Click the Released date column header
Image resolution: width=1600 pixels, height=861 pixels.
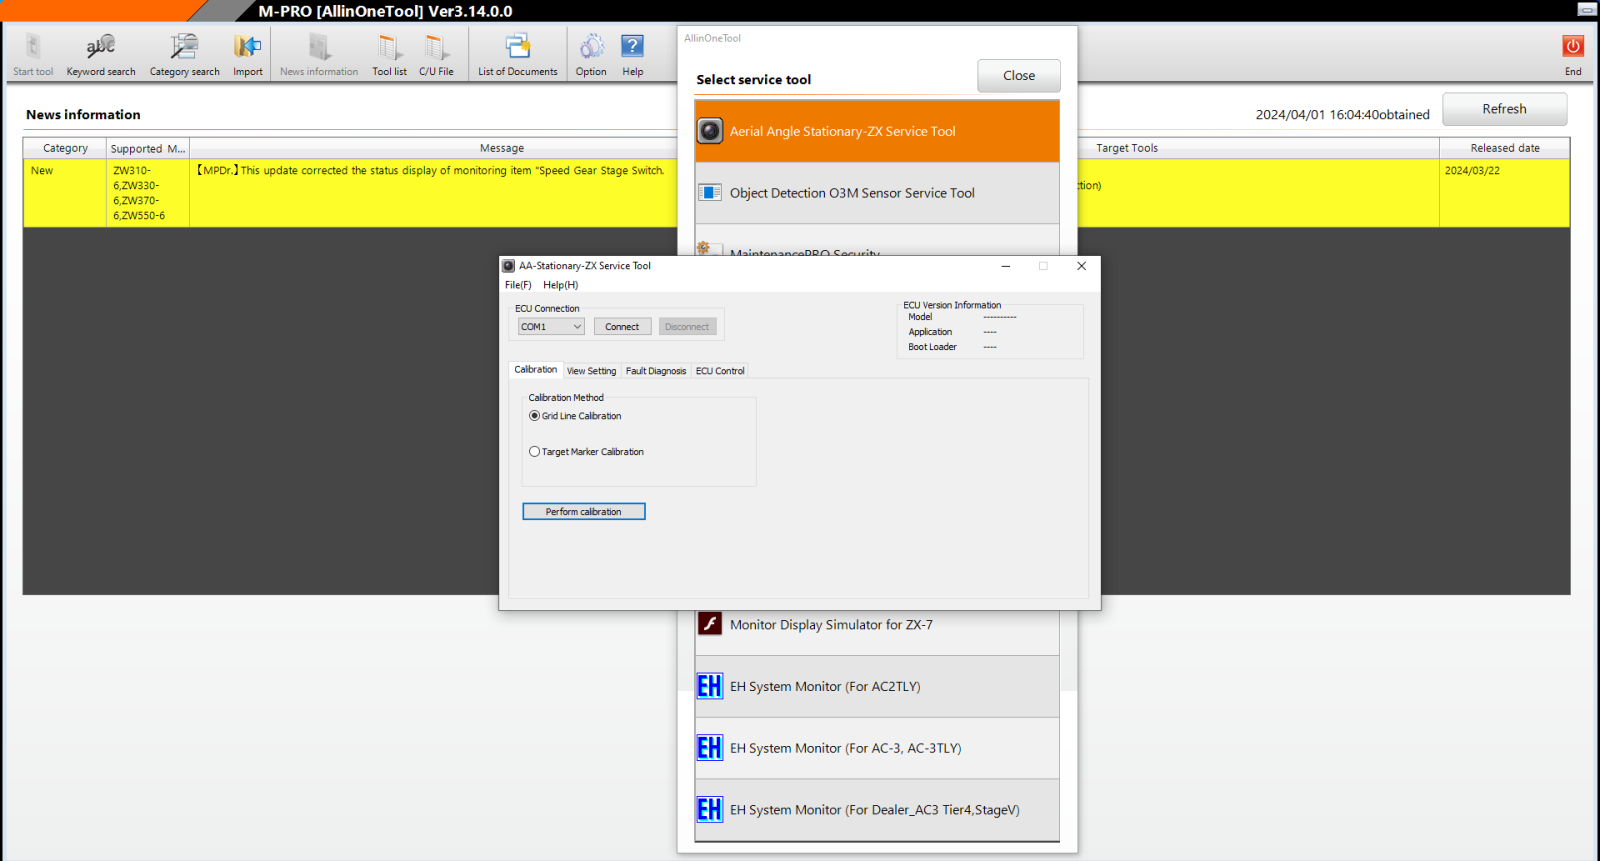coord(1504,148)
